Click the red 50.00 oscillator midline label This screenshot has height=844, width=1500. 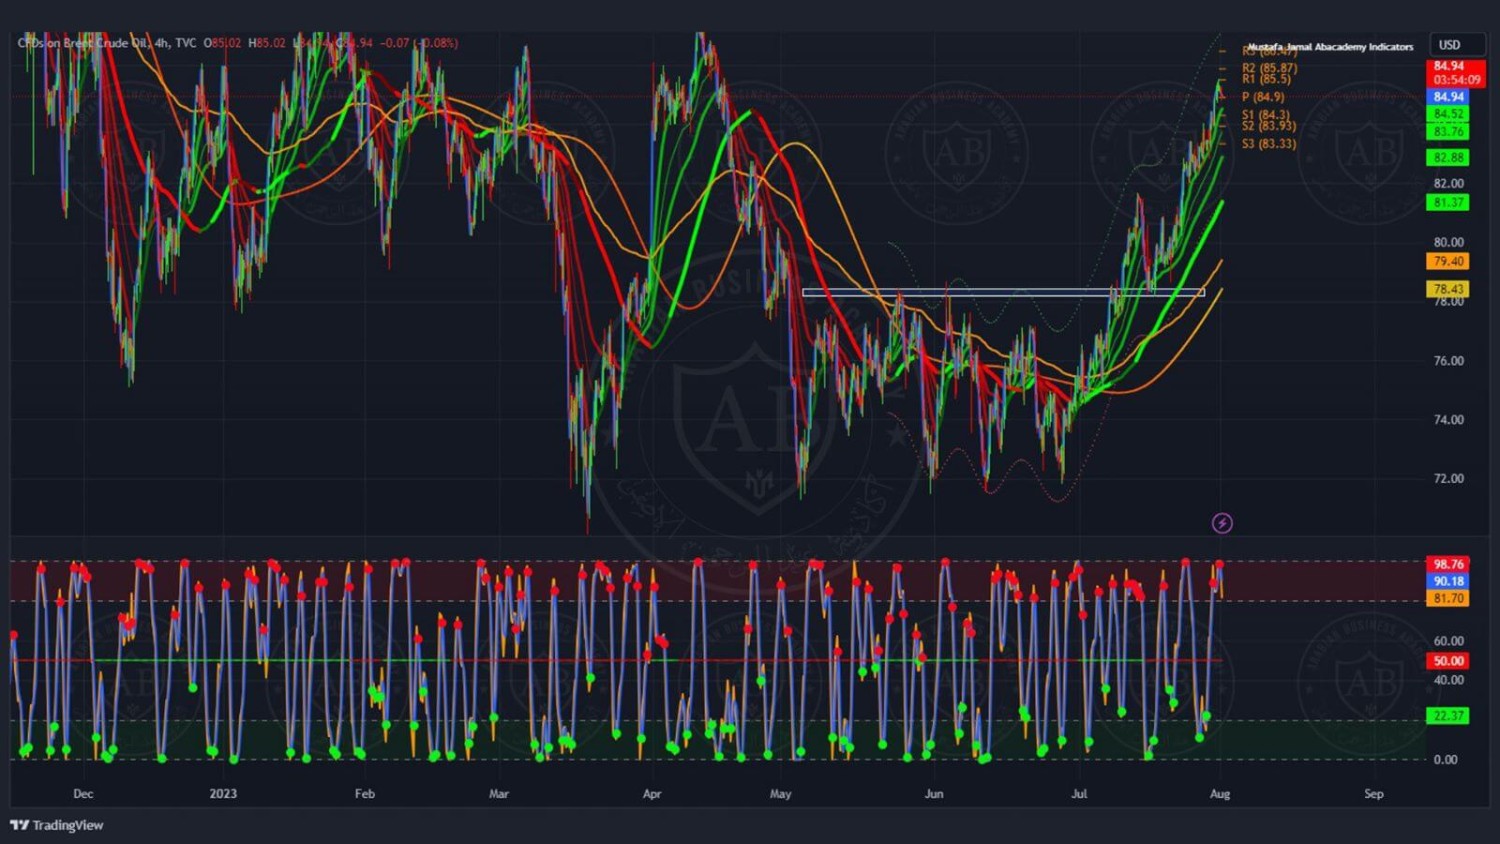click(1448, 661)
